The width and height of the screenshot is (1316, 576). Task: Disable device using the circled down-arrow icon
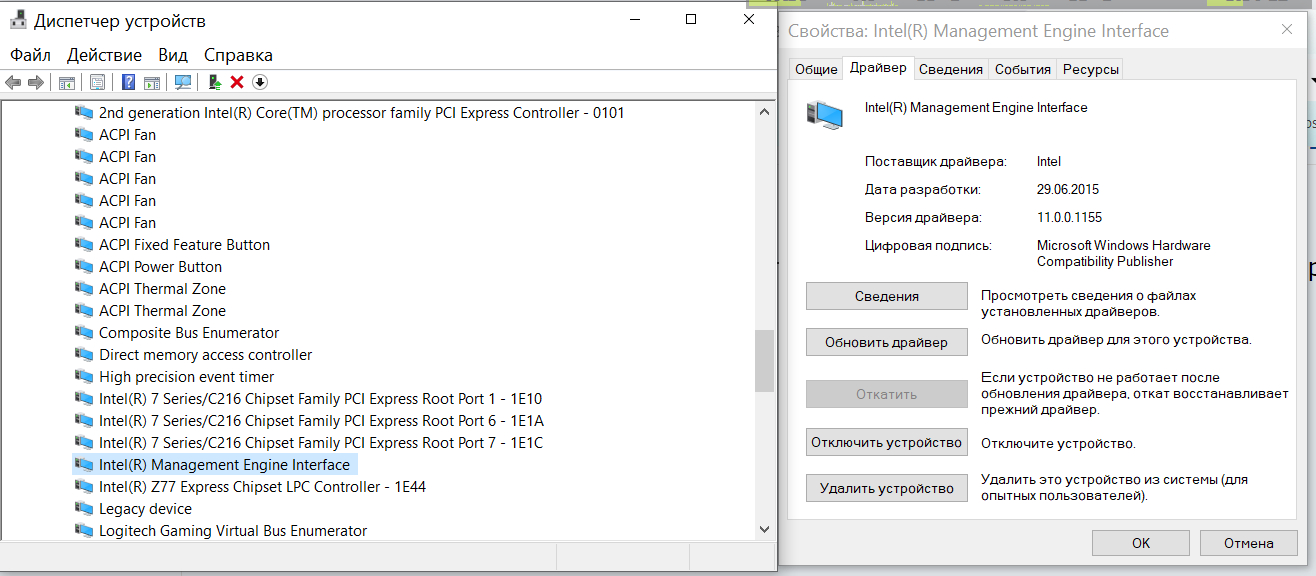tap(260, 82)
